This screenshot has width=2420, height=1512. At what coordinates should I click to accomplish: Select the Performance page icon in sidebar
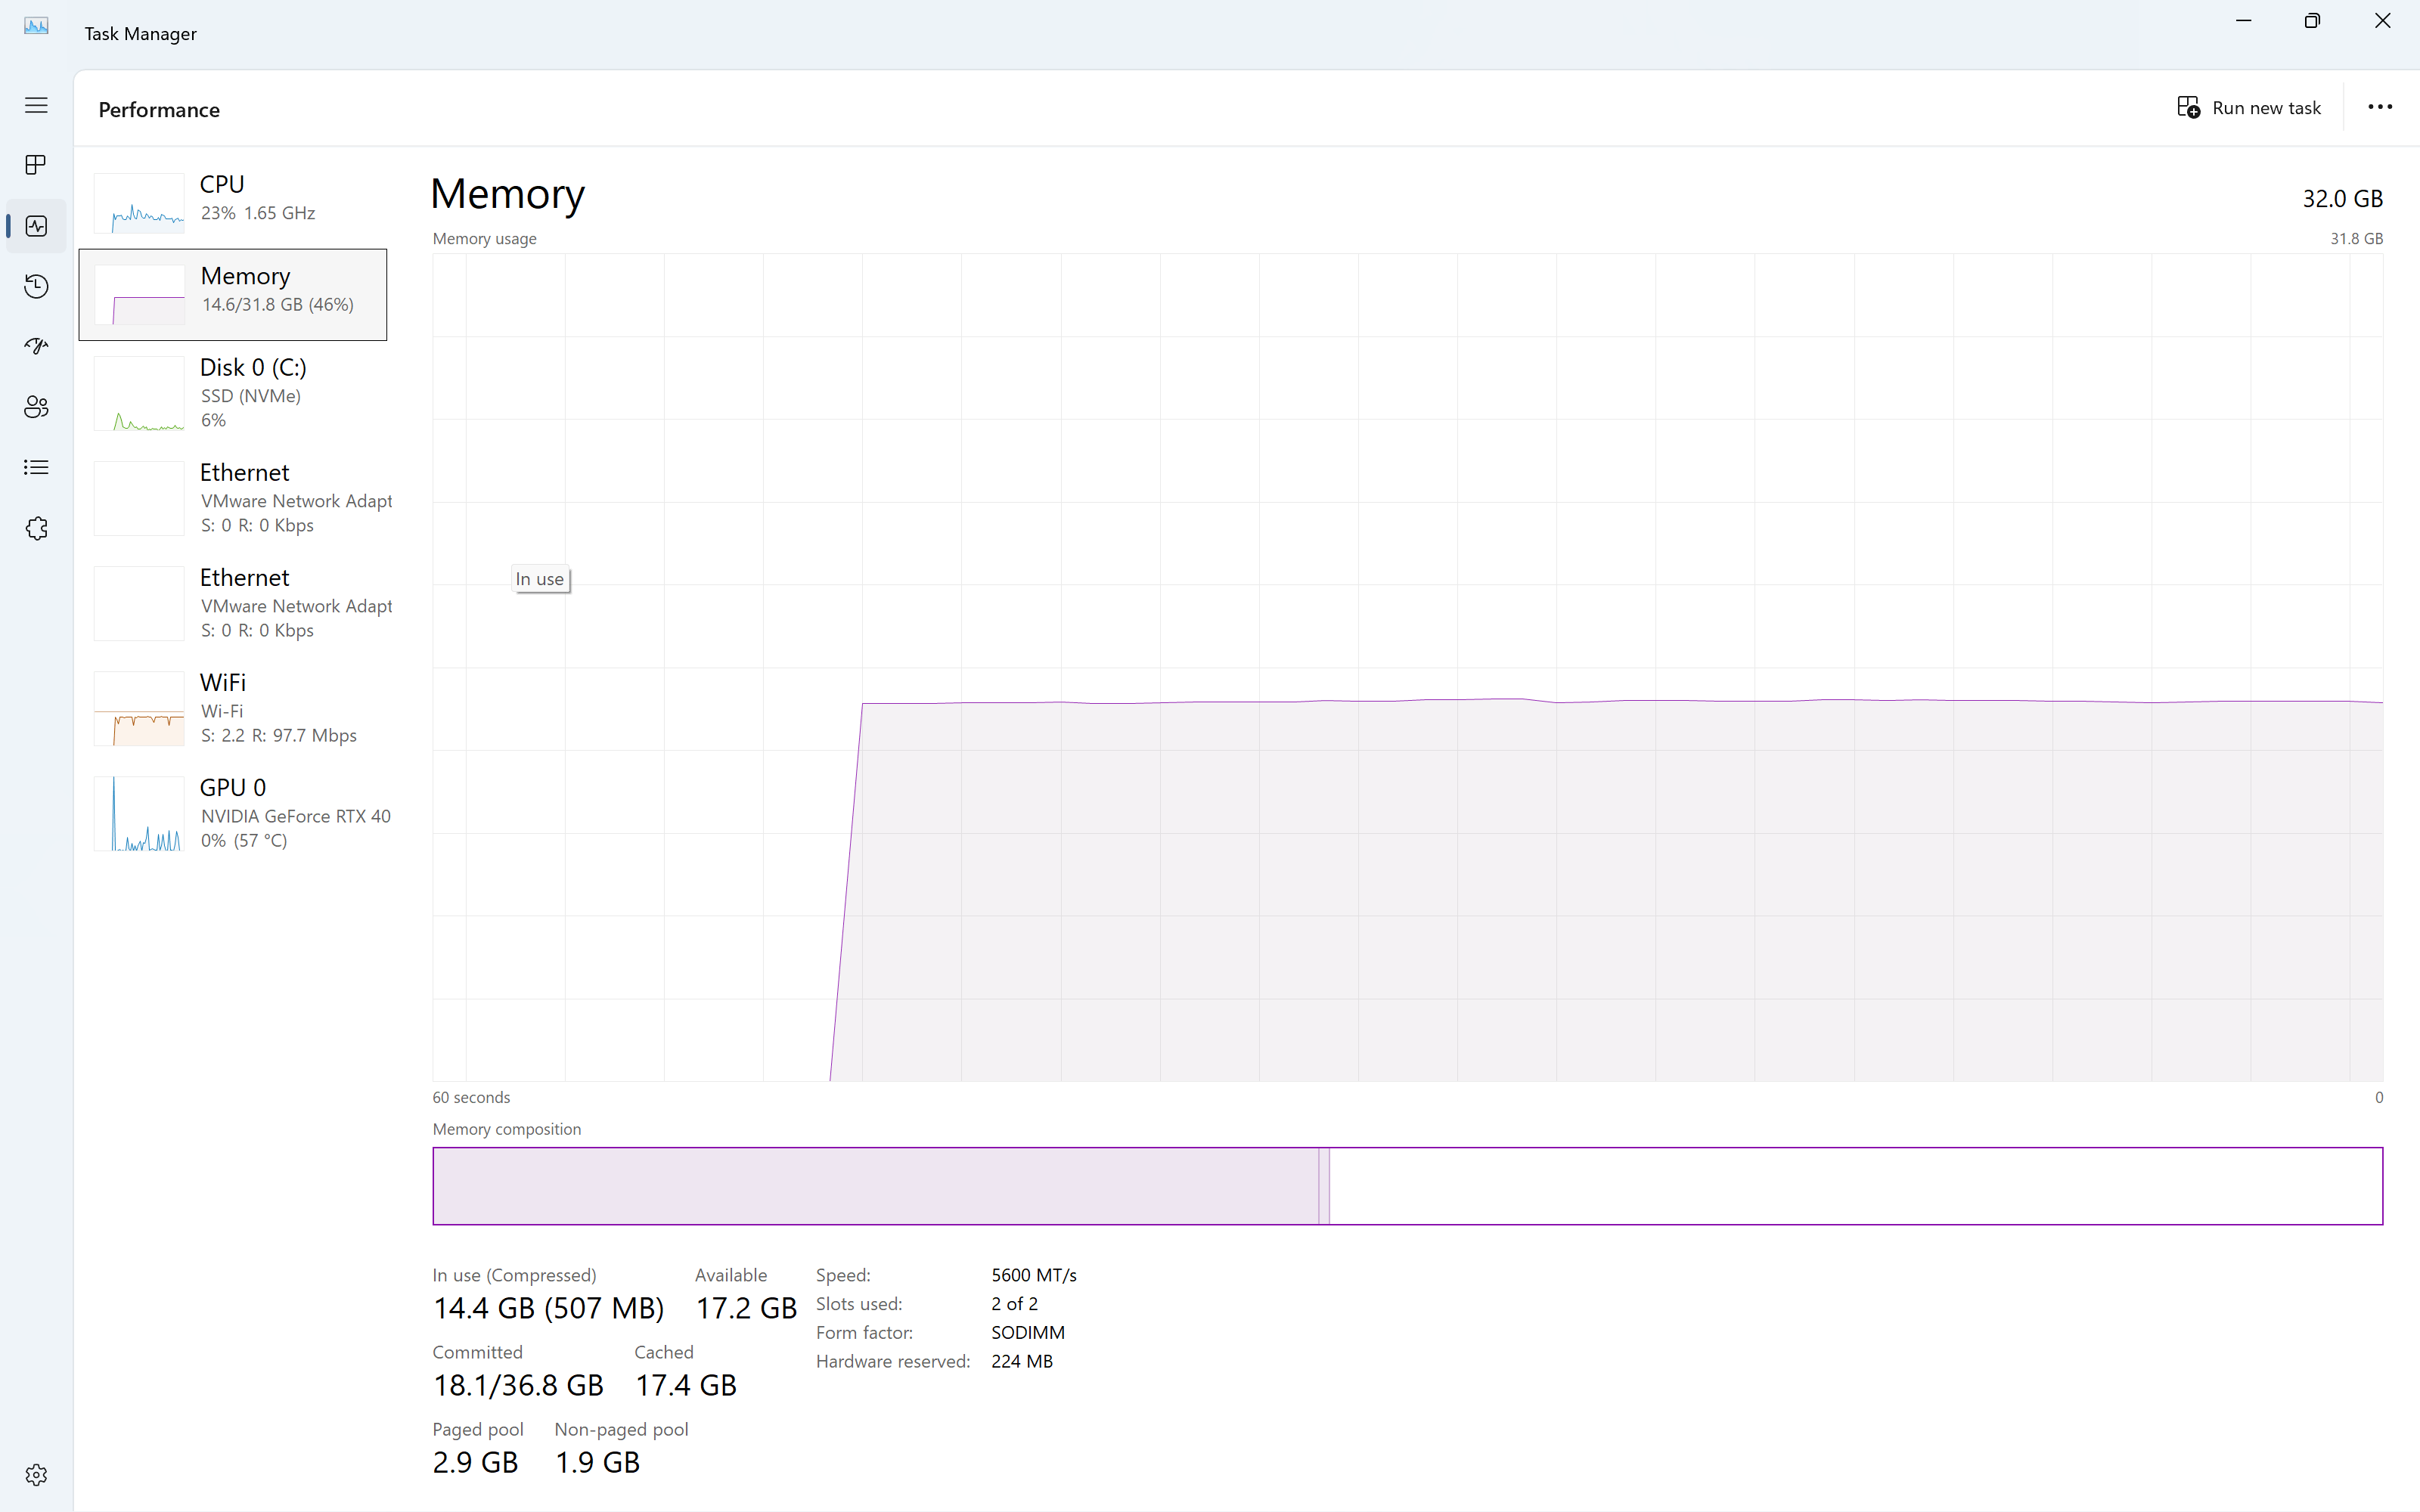pyautogui.click(x=36, y=226)
